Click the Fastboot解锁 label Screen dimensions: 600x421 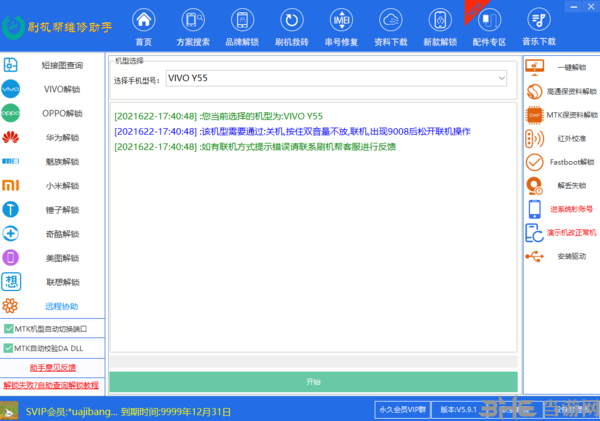coord(572,162)
